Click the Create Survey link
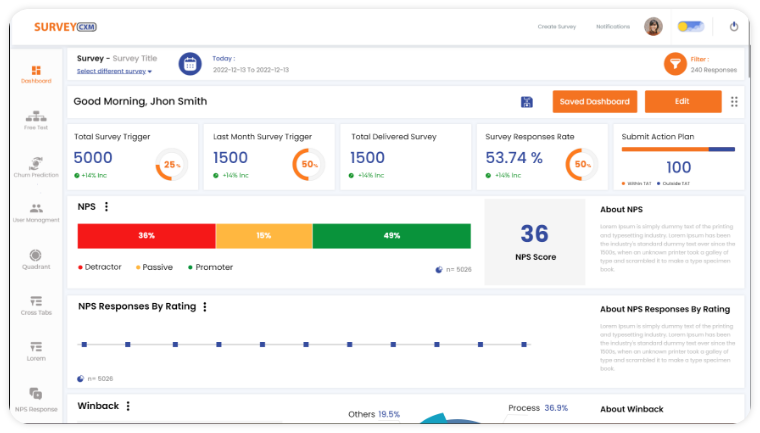 coord(557,27)
